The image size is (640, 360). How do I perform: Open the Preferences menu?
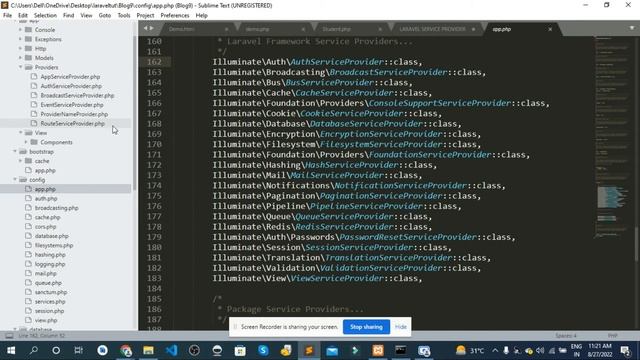click(x=175, y=16)
